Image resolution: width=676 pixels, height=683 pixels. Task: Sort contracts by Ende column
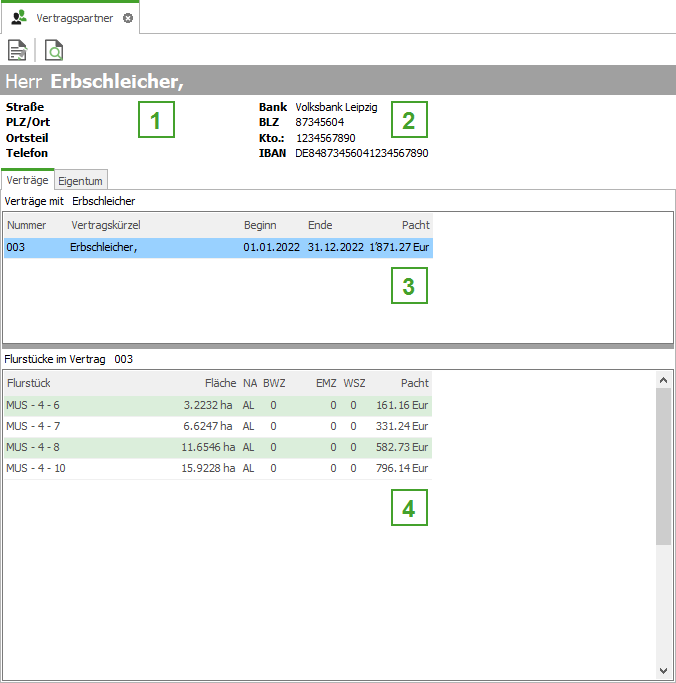[320, 225]
